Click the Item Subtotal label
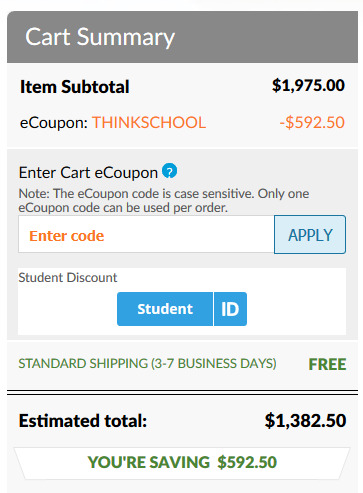Screen dimensions: 363x493 point(75,87)
